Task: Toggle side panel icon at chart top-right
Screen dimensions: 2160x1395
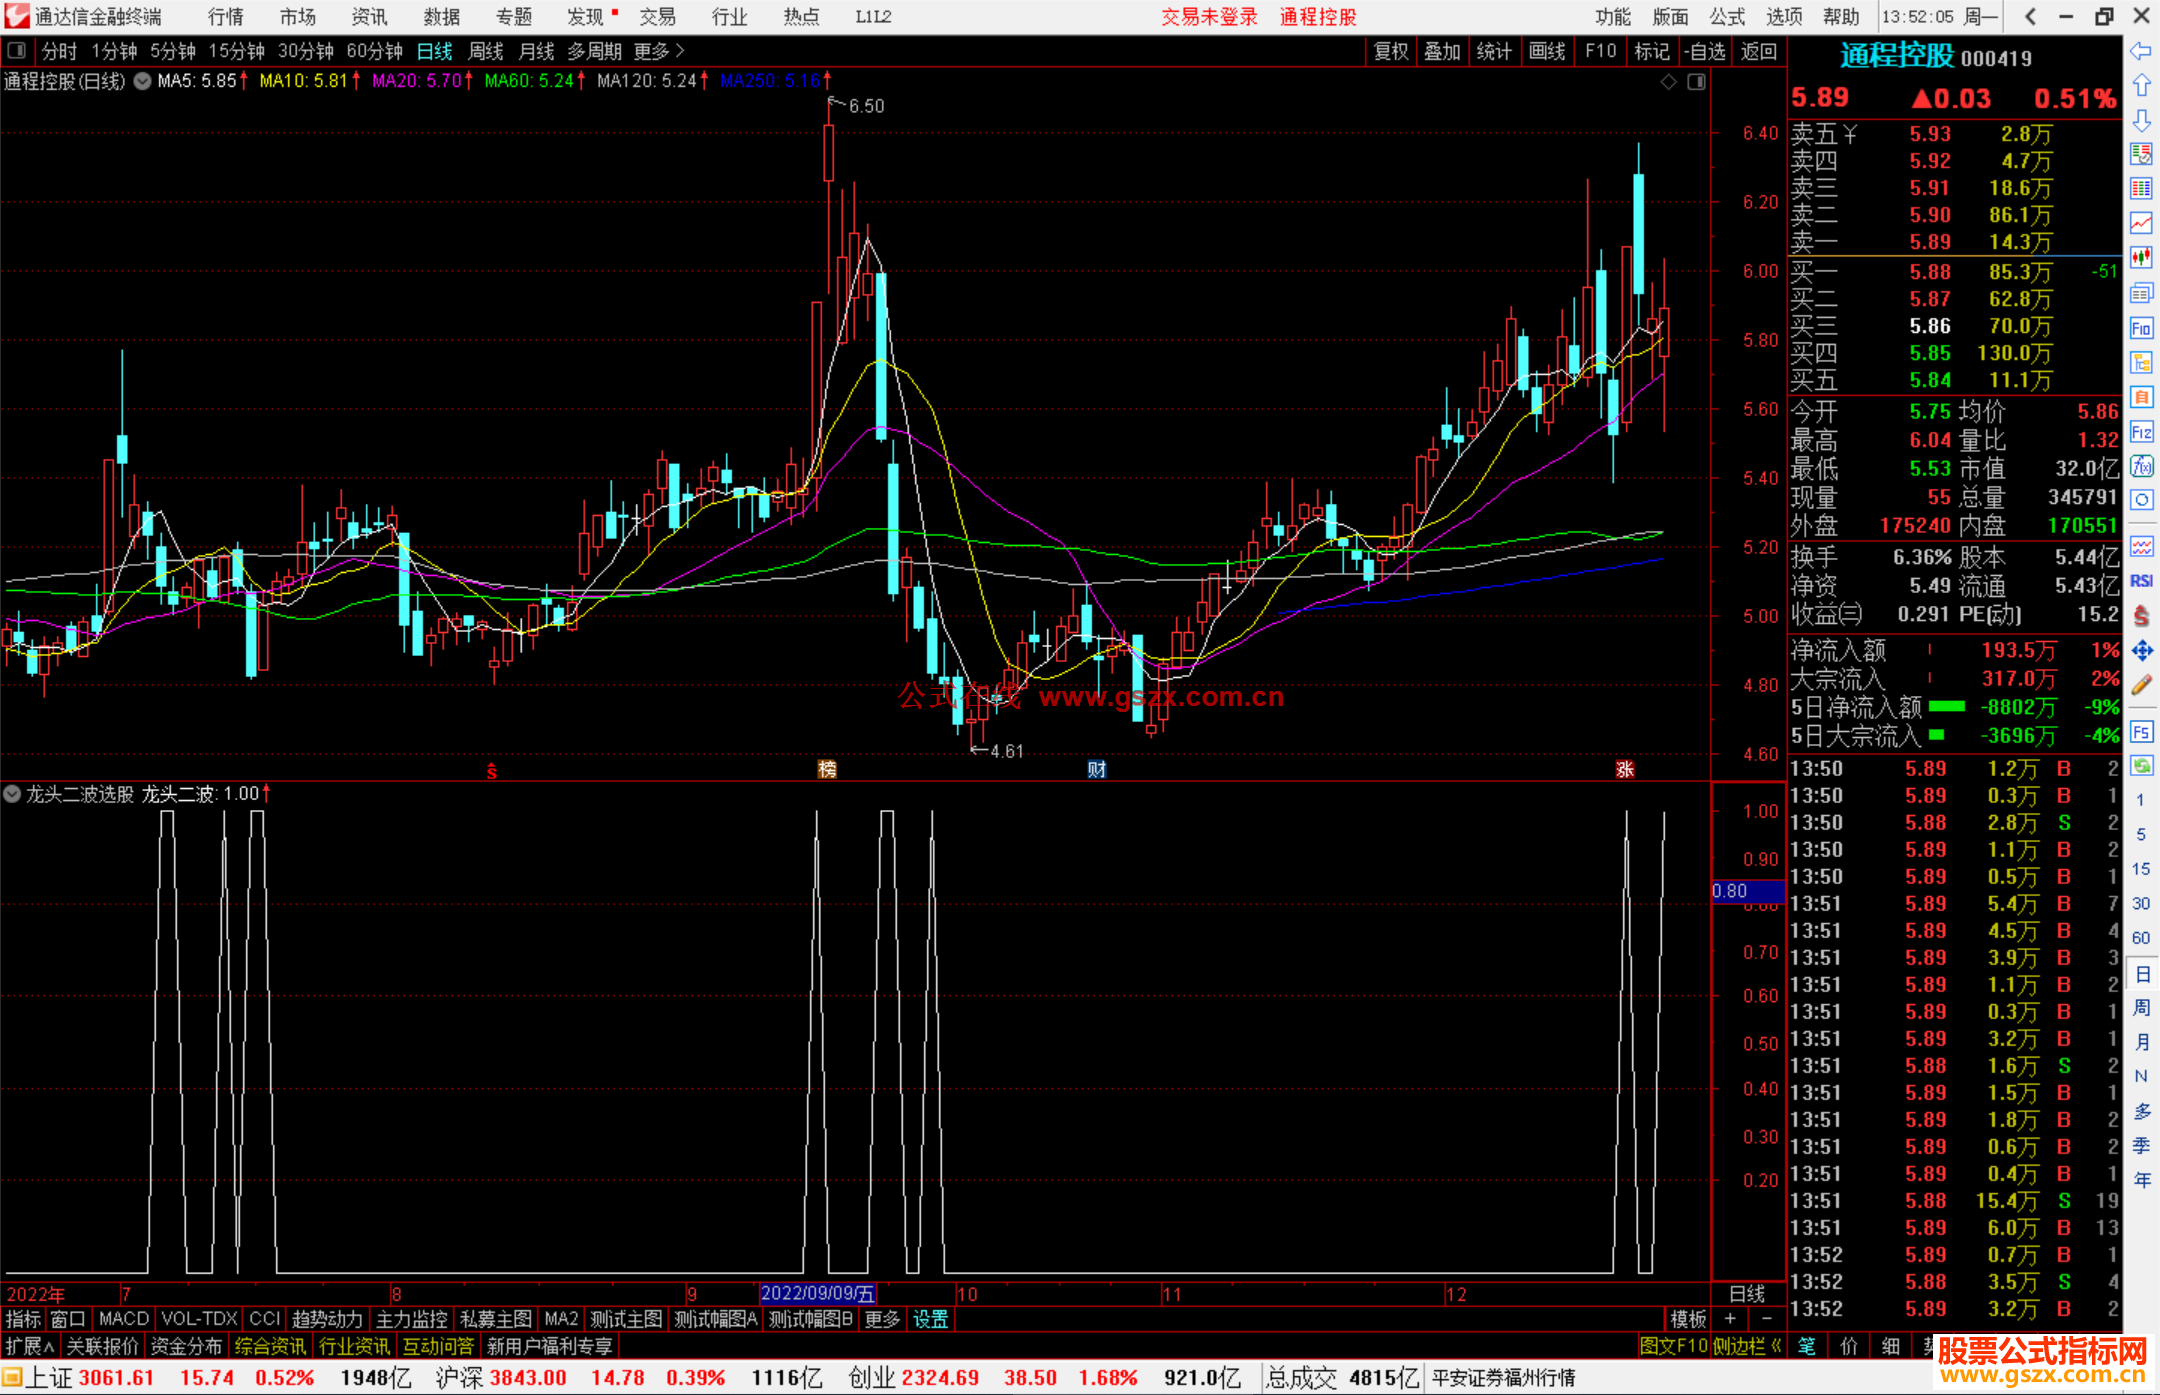Action: 1697,82
